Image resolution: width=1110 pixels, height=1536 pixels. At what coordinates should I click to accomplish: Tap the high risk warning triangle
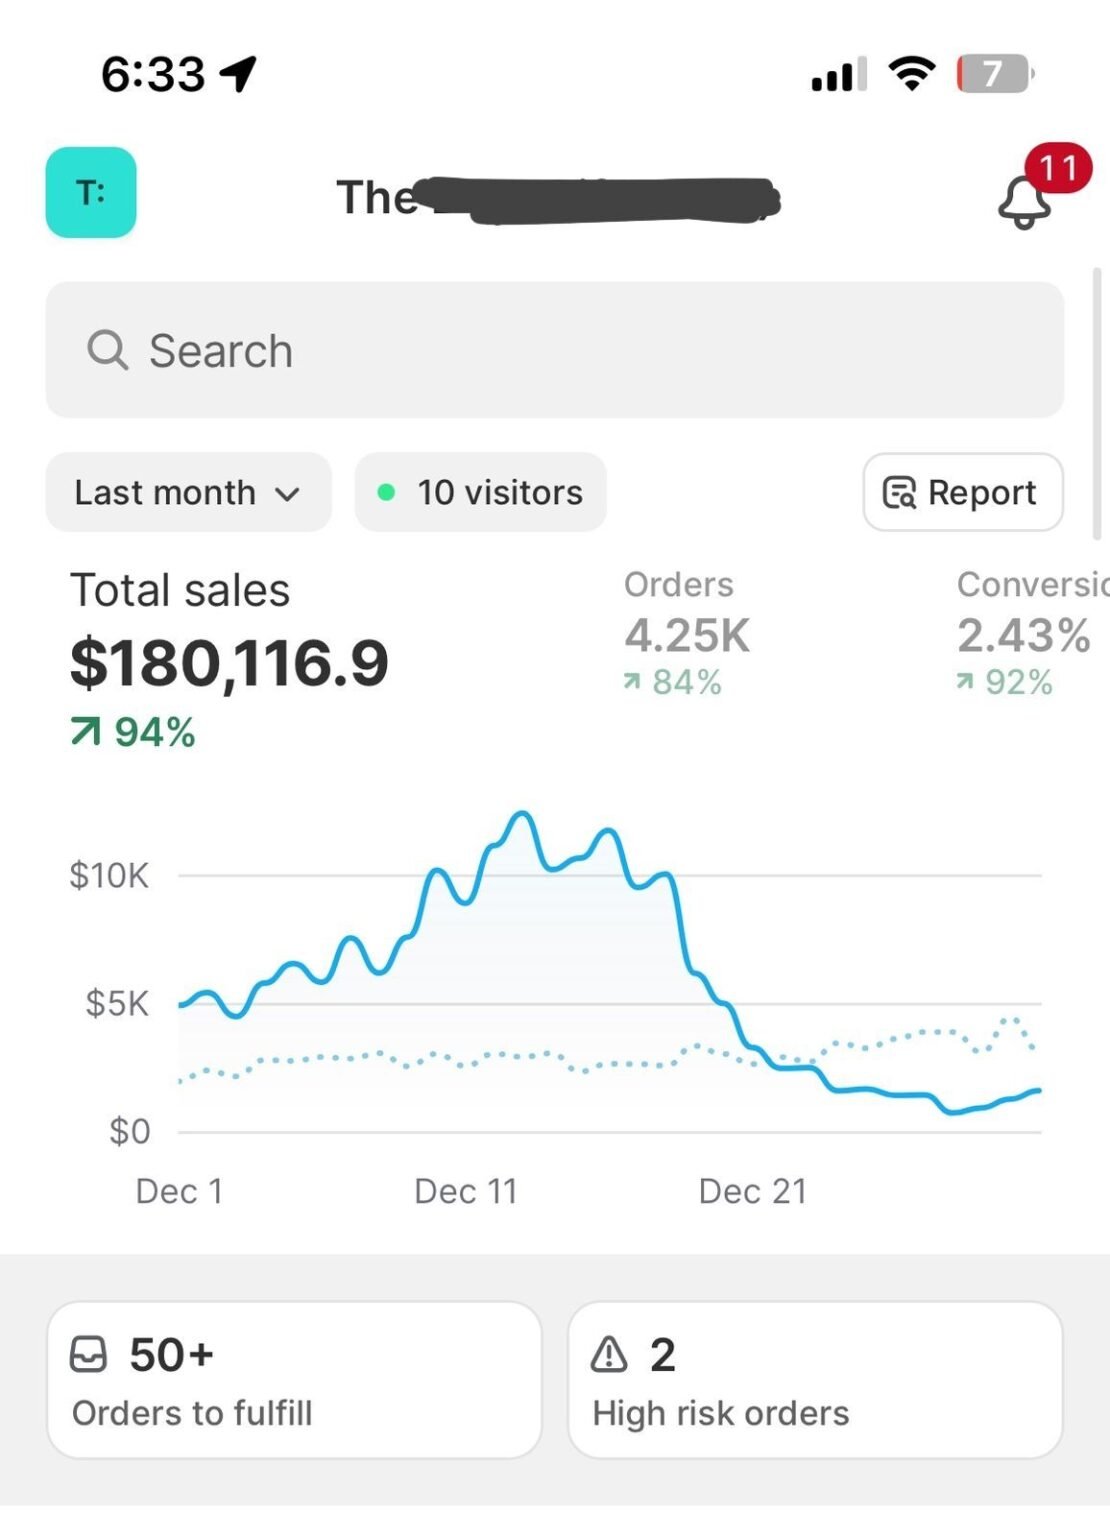tap(609, 1355)
